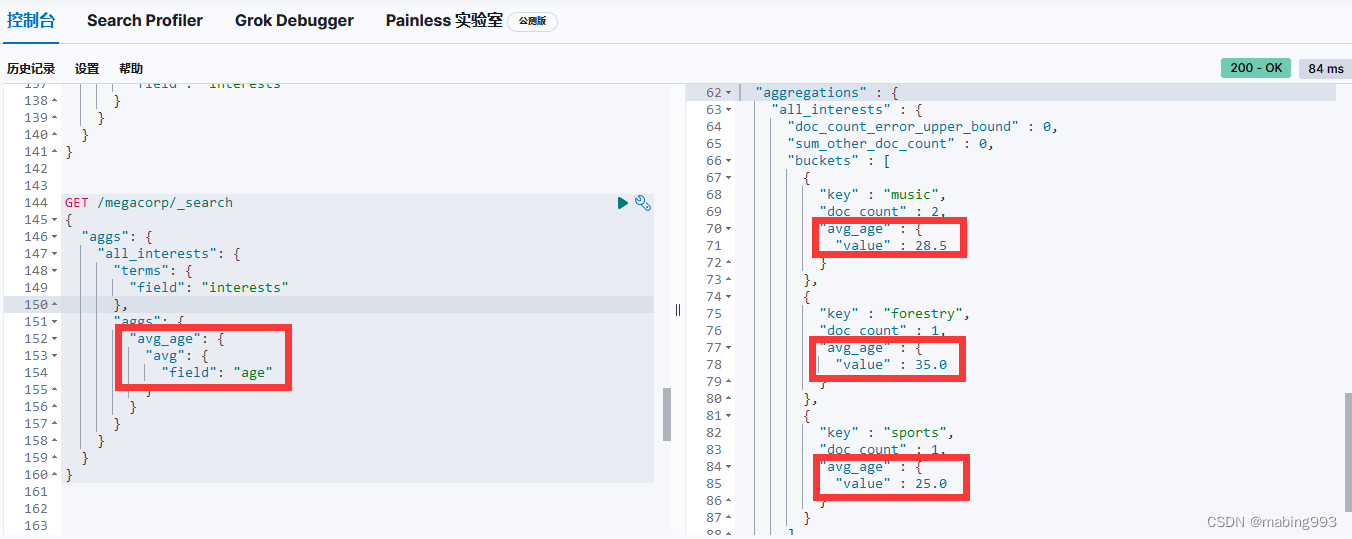Viewport: 1352px width, 539px height.
Task: Click the 公测版 beta badge
Action: tap(532, 21)
